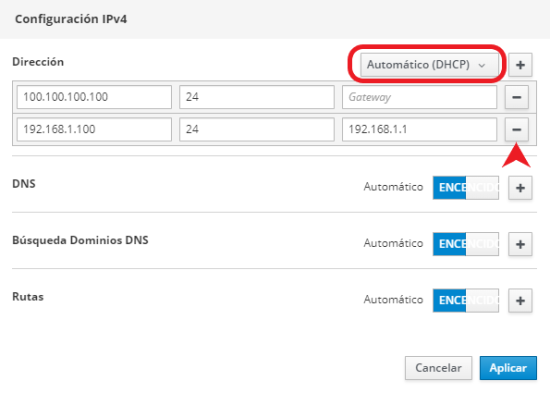Remove the 192.168.1.100 address row

pos(517,129)
